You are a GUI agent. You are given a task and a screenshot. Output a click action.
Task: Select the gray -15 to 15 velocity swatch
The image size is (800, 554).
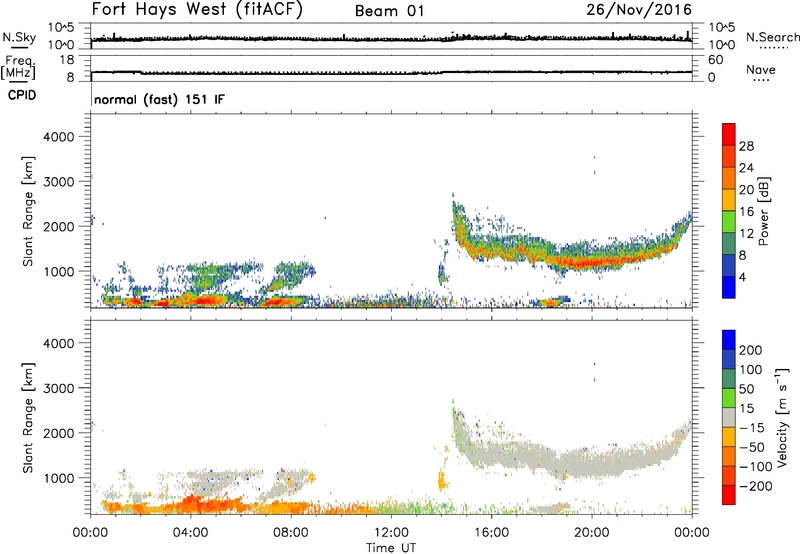coord(729,418)
